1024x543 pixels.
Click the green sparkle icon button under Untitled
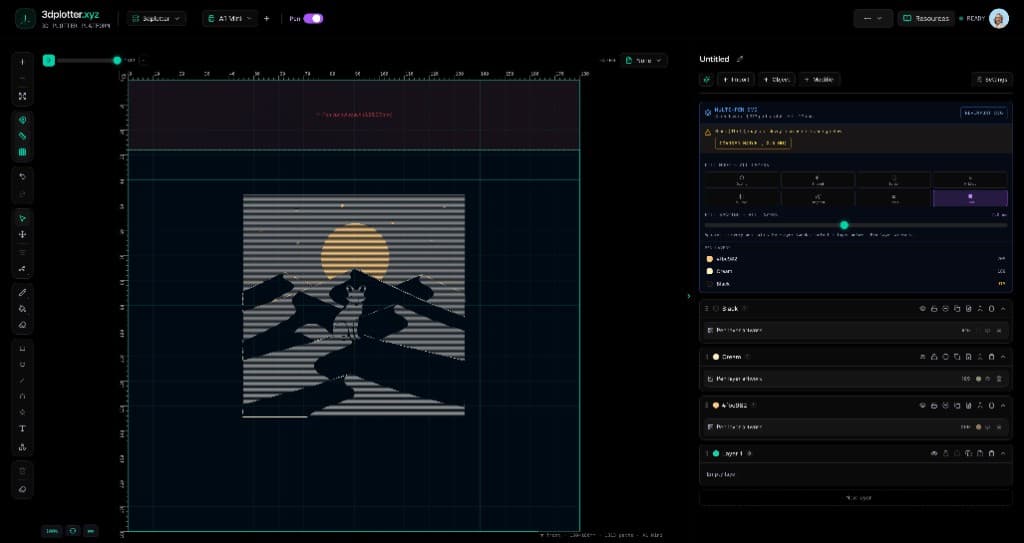[x=706, y=79]
